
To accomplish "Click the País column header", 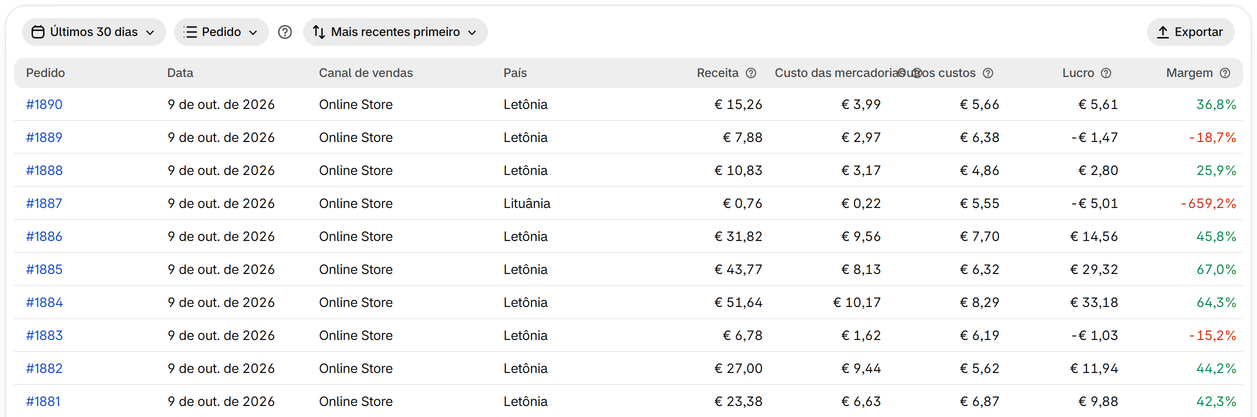I will pyautogui.click(x=515, y=73).
